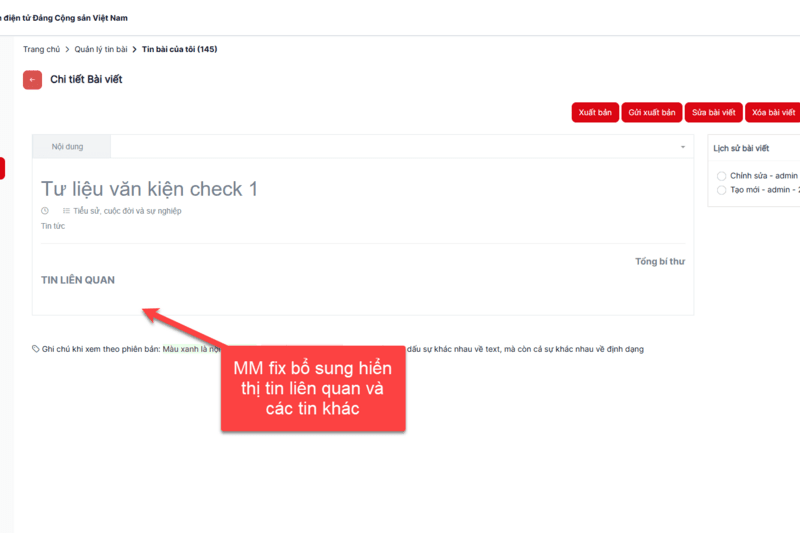
Task: Click the Lịch sử bài viết panel header
Action: coord(741,148)
